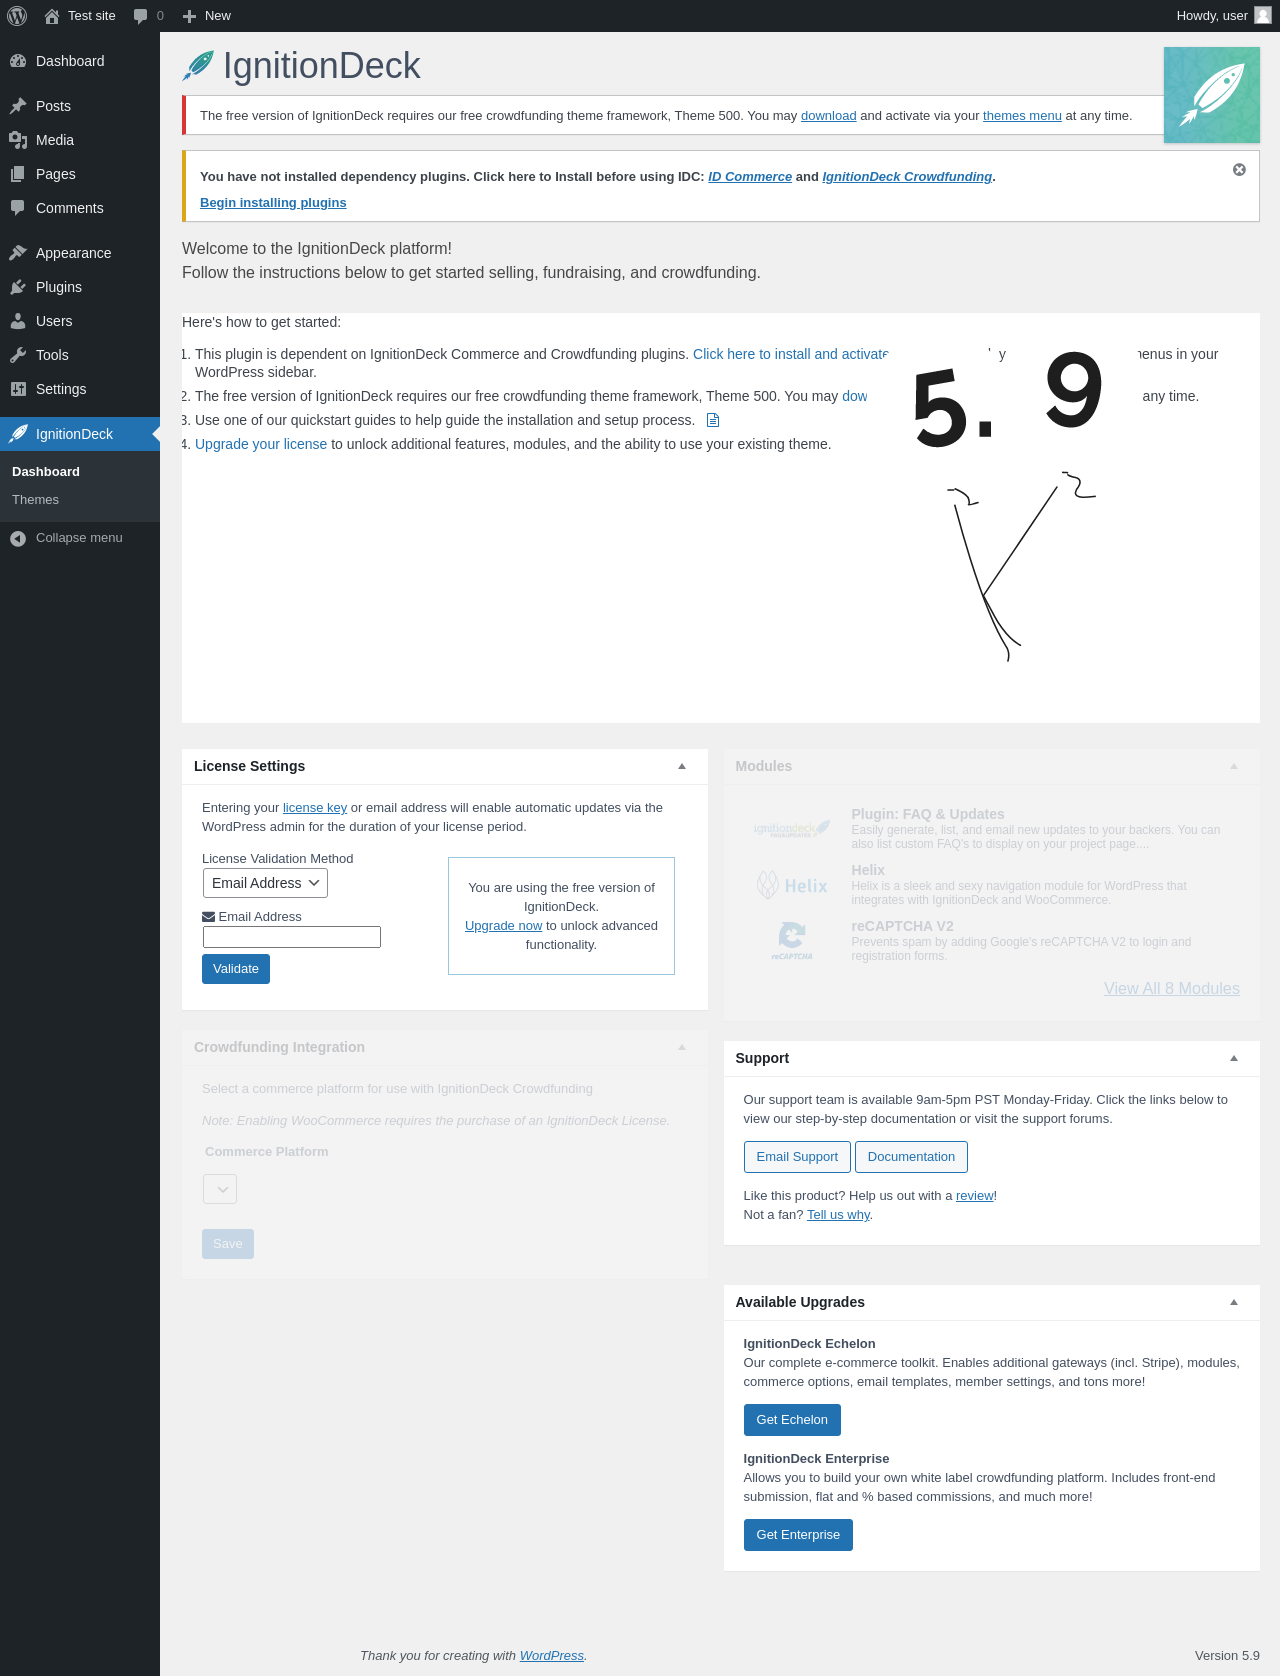
Task: Open Posts via the pushpin icon
Action: tap(18, 106)
